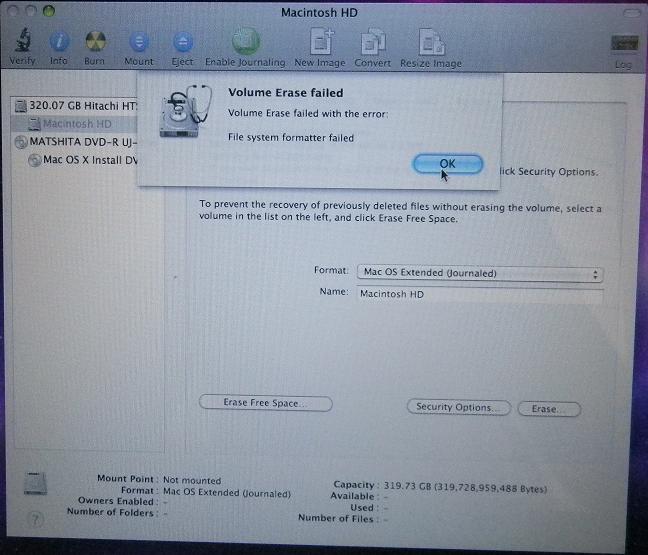The image size is (648, 555).
Task: Open the Format dropdown showing Mac OS Extended (Journaled)
Action: pyautogui.click(x=480, y=273)
